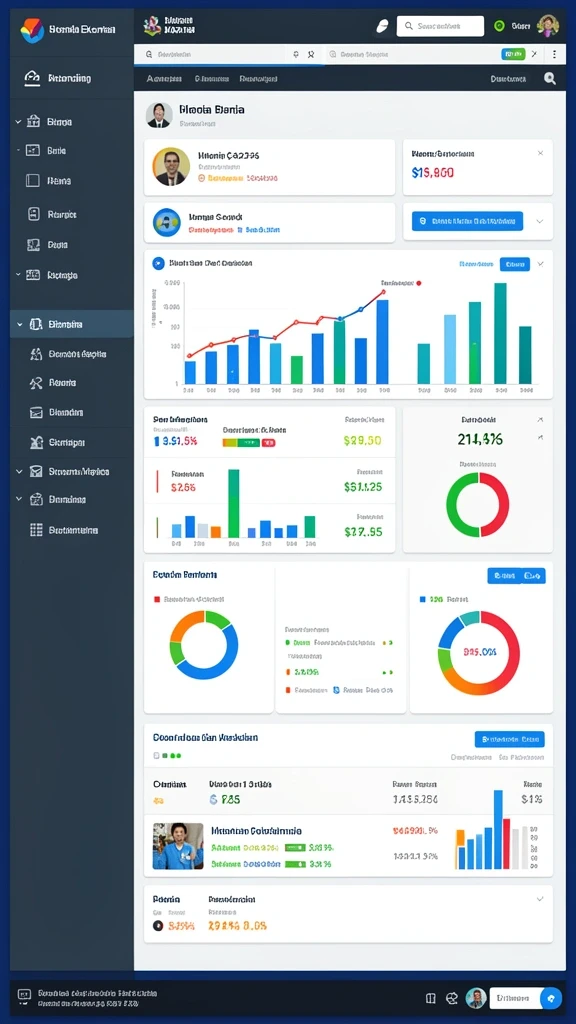Toggle the green status indicator in the top header
Screen dimensions: 576x1024
[500, 26]
